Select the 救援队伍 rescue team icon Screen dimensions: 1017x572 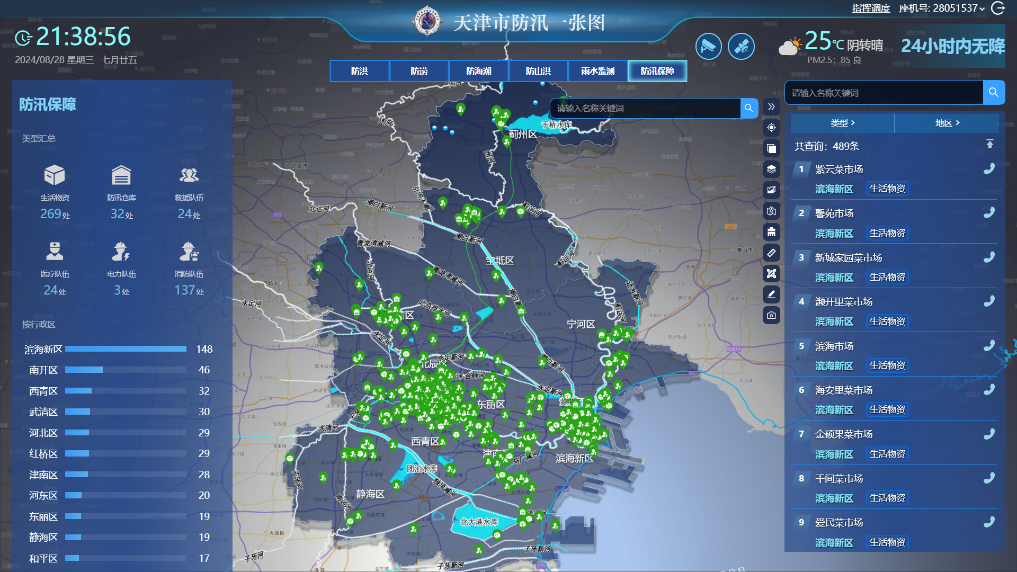click(x=189, y=176)
